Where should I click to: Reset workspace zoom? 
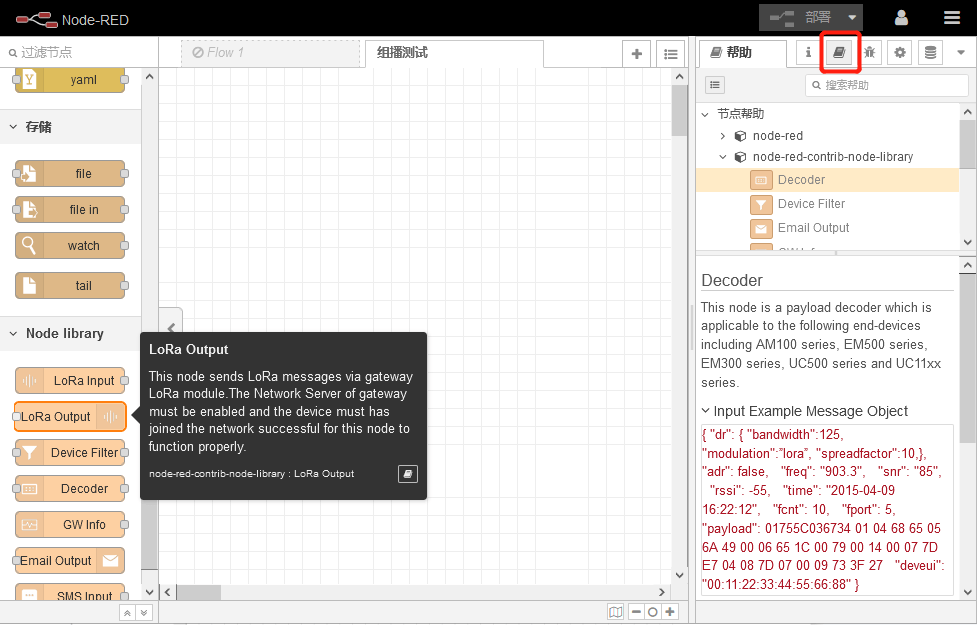[x=652, y=612]
